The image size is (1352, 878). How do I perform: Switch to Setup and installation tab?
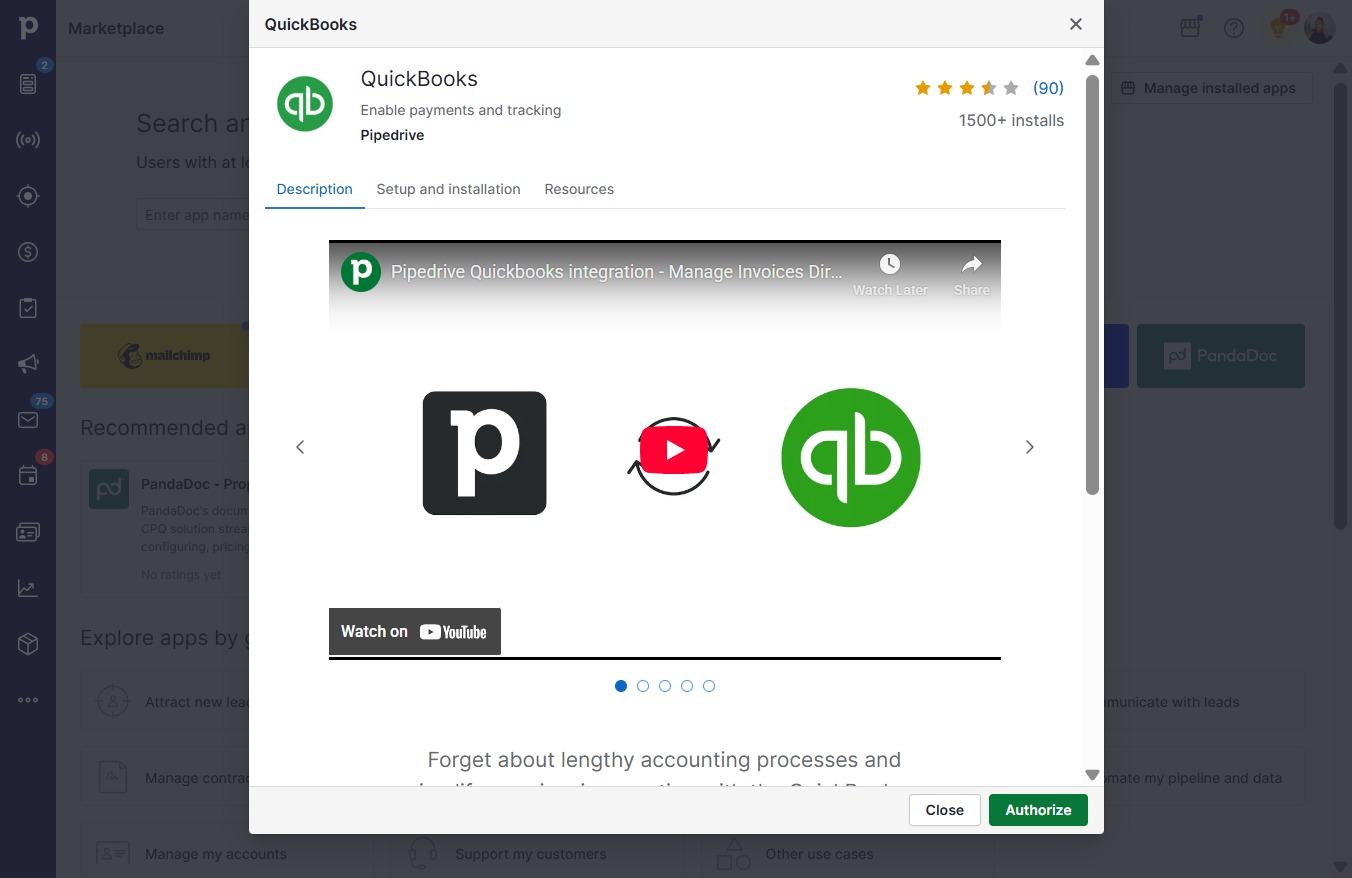pyautogui.click(x=448, y=189)
